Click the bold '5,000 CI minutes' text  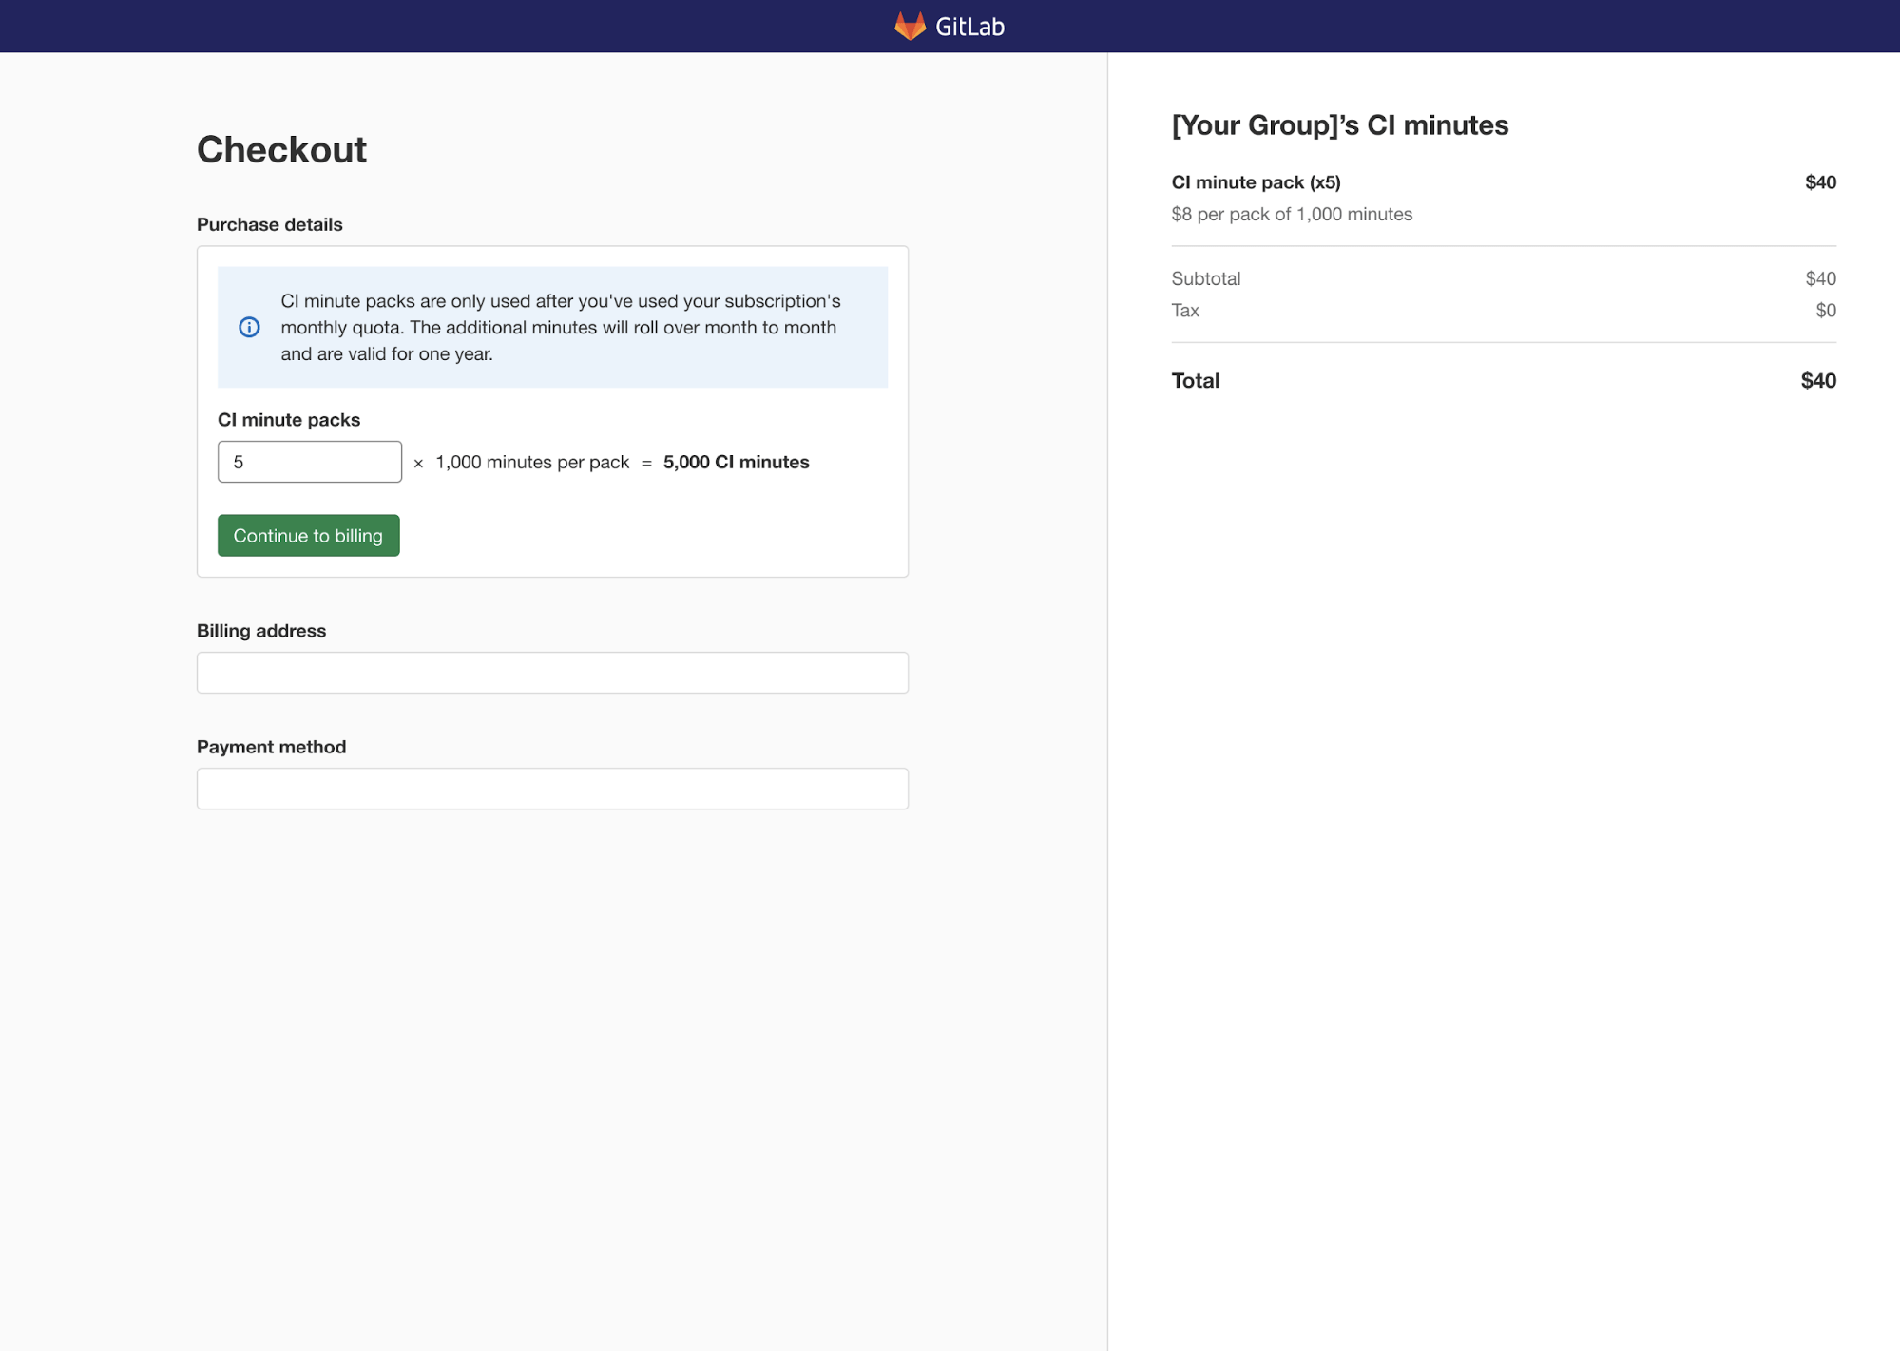tap(736, 461)
